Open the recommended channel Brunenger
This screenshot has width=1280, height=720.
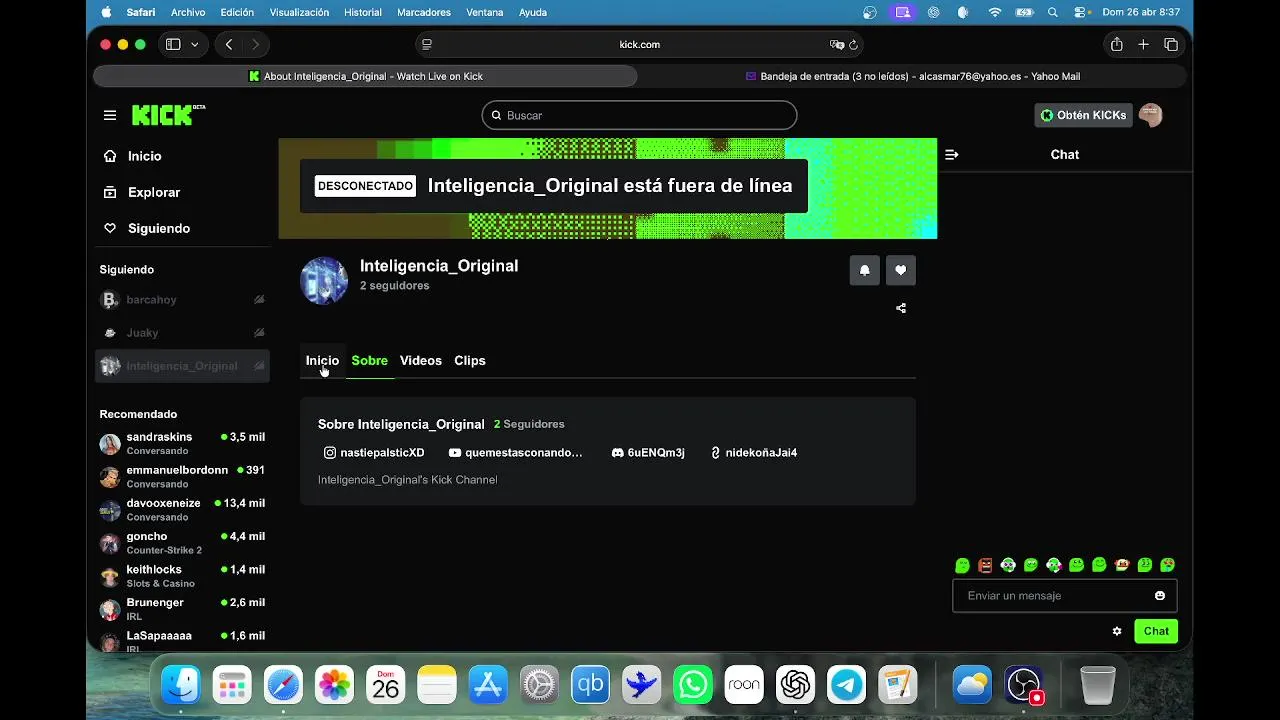pyautogui.click(x=183, y=609)
